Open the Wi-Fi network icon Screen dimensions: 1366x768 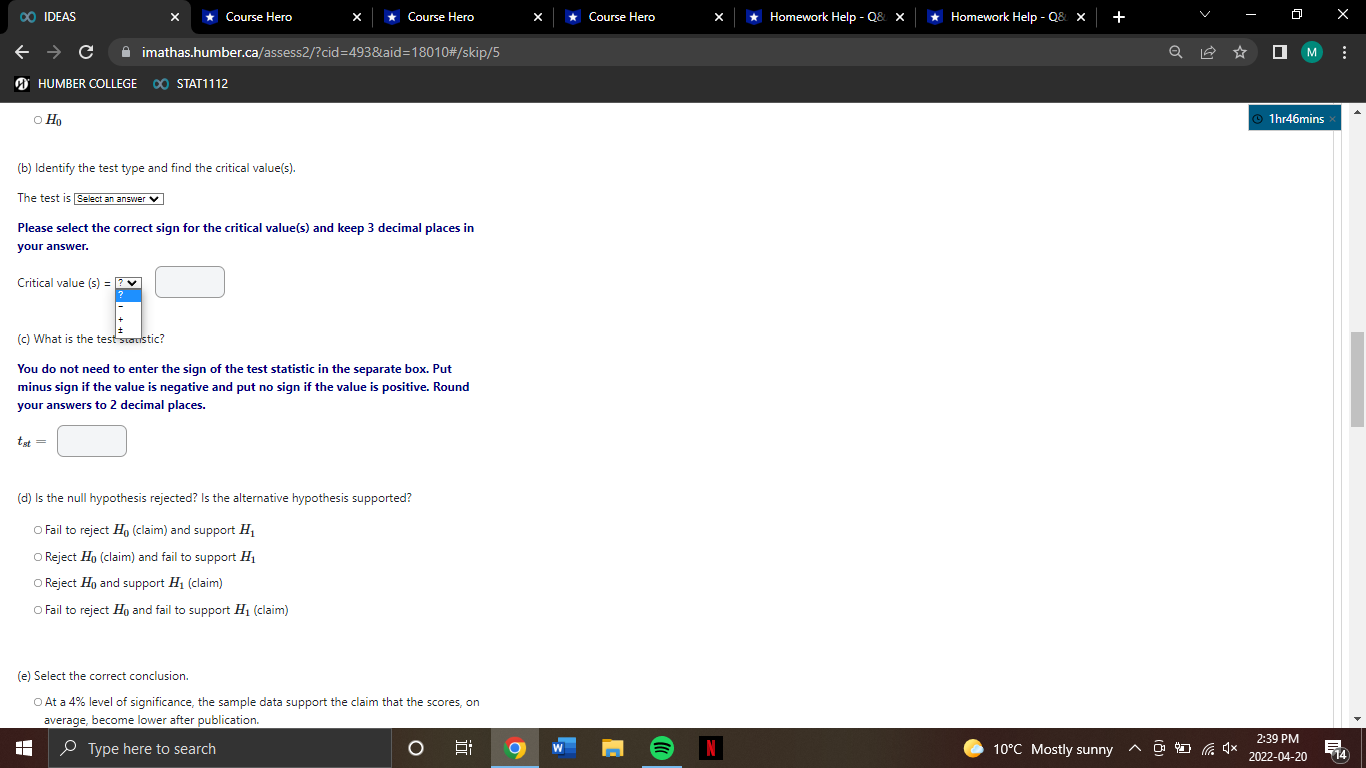(x=1206, y=749)
